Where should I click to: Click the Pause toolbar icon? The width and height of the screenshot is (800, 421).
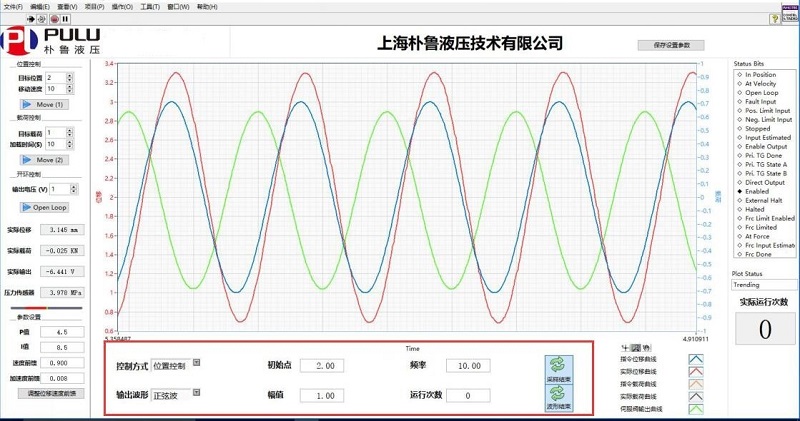pyautogui.click(x=66, y=19)
